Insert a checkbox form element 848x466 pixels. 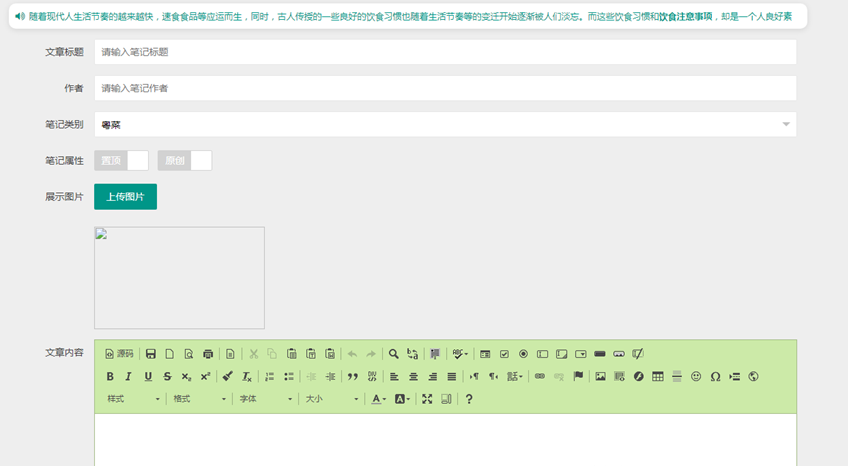[504, 354]
